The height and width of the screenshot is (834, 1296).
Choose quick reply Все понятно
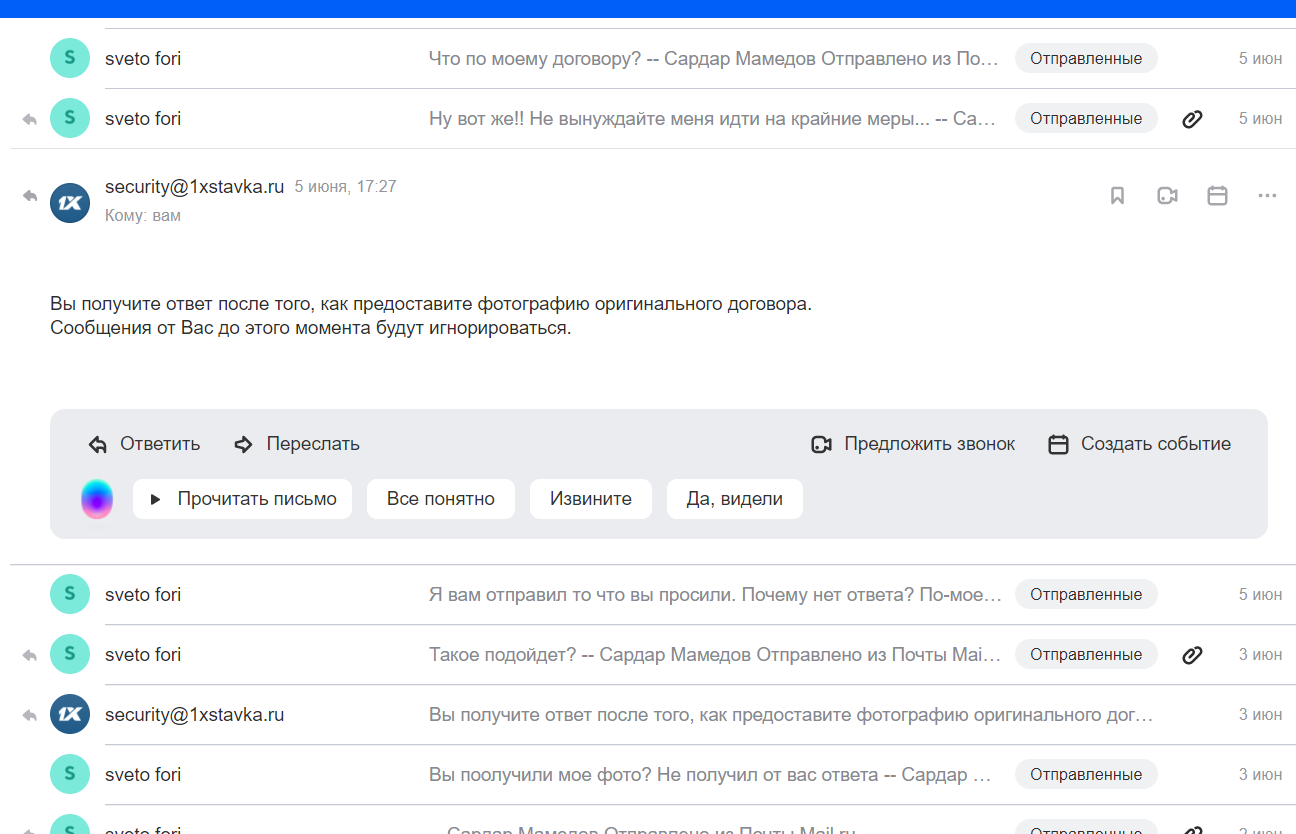coord(440,499)
